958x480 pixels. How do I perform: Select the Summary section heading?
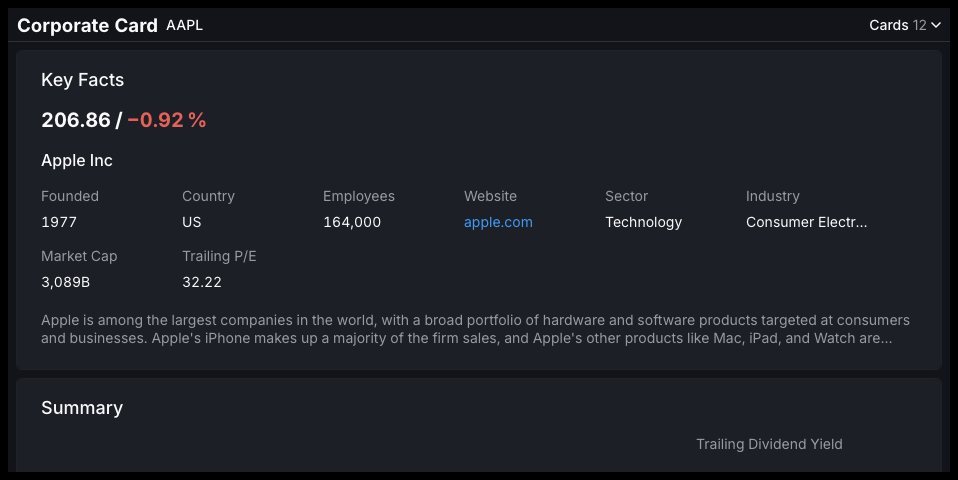pyautogui.click(x=82, y=408)
